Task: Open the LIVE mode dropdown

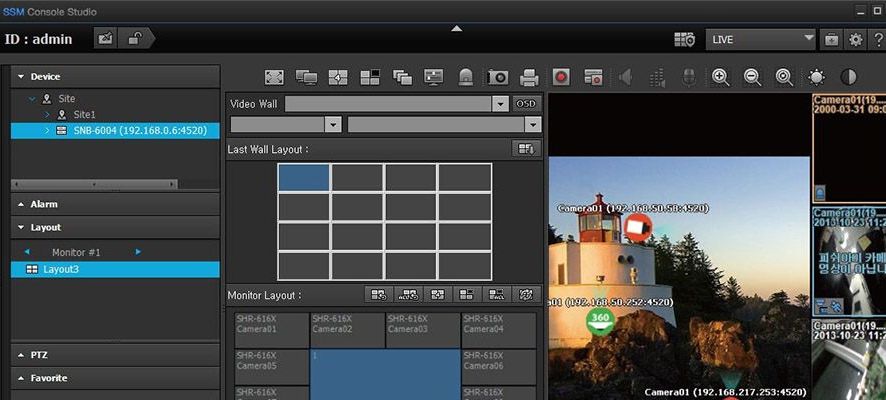Action: coord(761,40)
